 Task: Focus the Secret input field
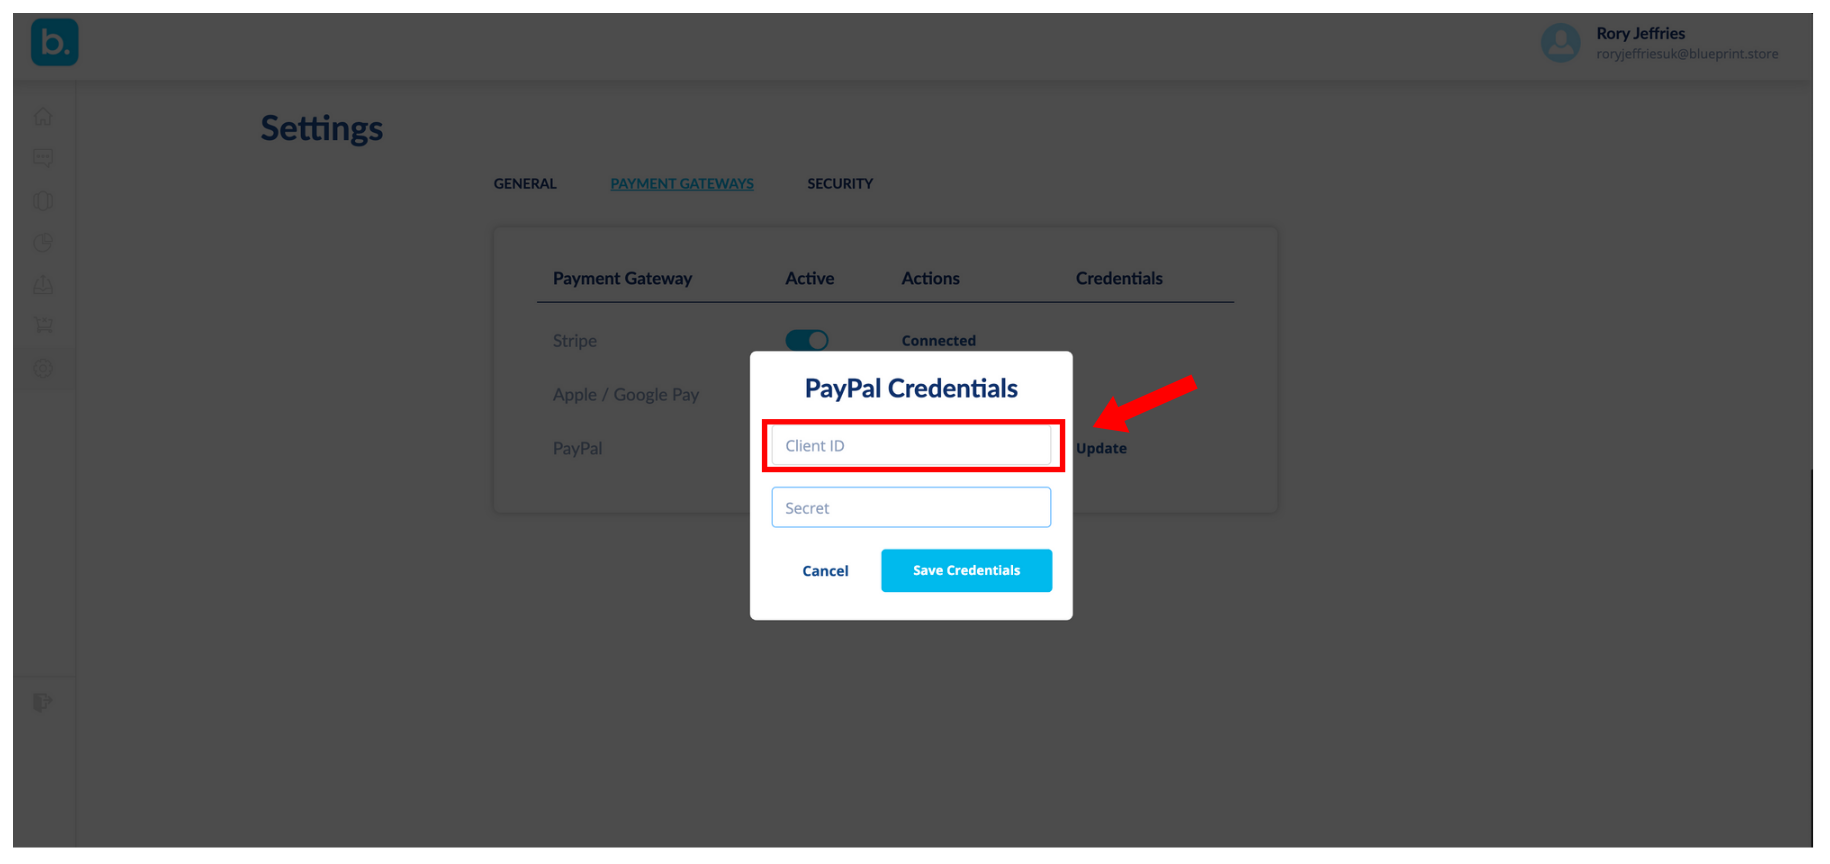coord(911,508)
